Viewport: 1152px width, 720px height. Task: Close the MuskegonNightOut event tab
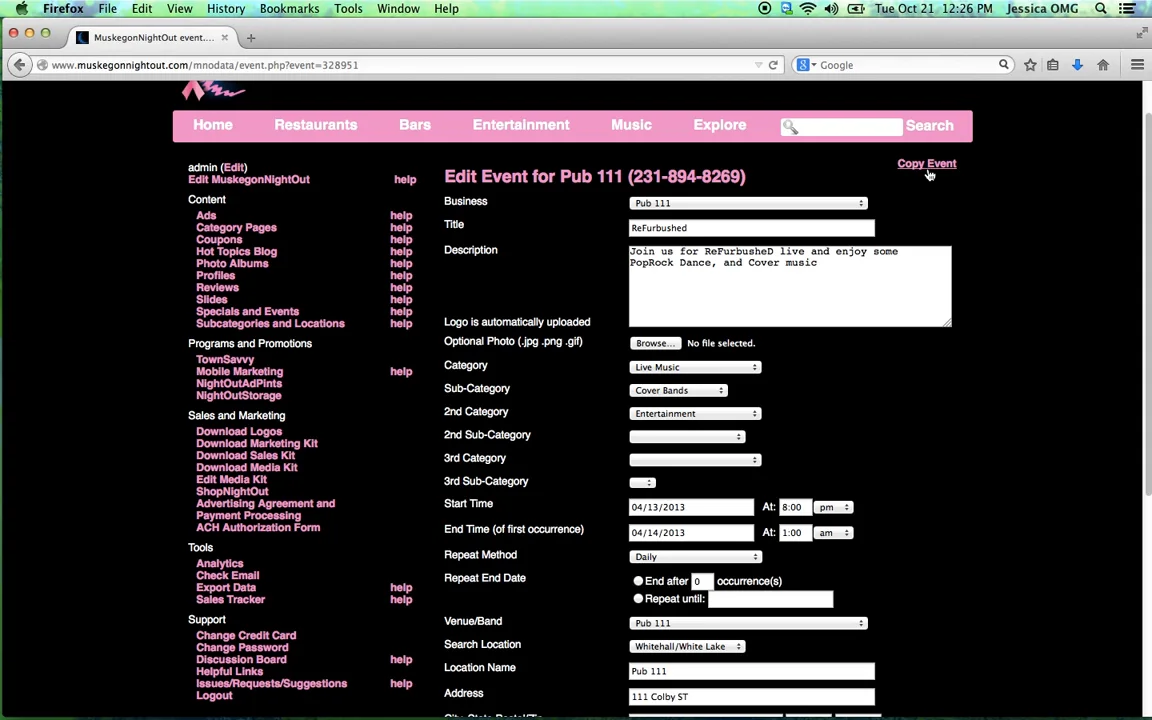click(x=225, y=37)
